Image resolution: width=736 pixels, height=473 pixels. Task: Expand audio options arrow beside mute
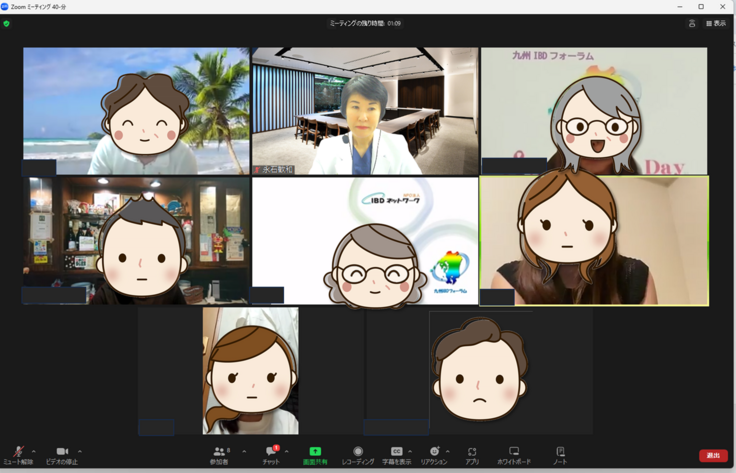(34, 451)
